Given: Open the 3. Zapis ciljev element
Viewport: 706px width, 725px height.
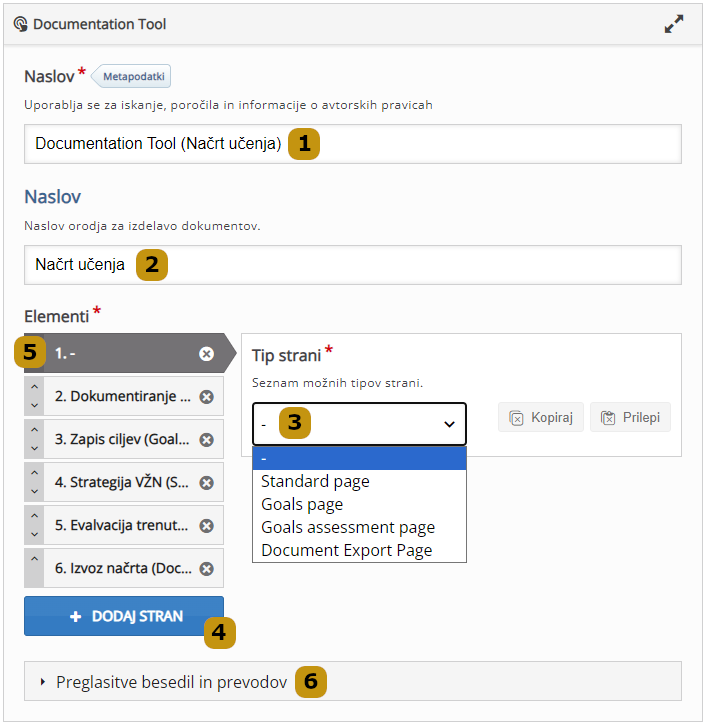Looking at the screenshot, I should point(122,439).
